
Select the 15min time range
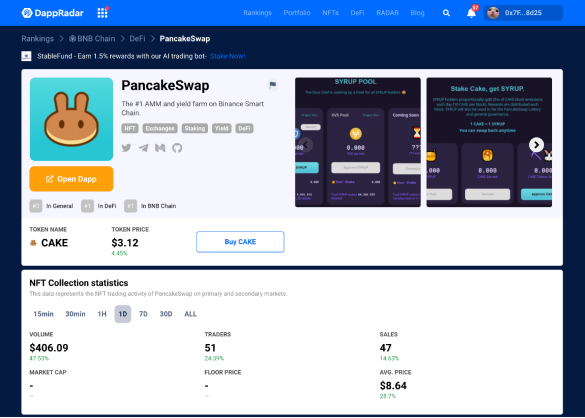[43, 314]
